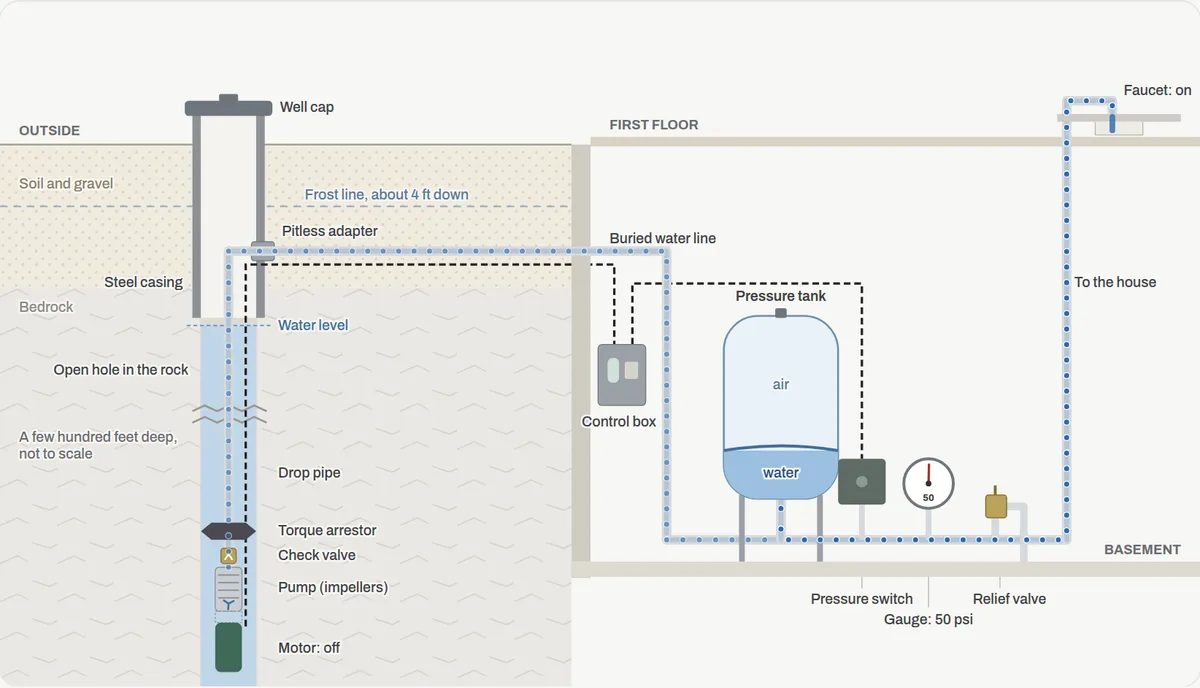Image resolution: width=1200 pixels, height=688 pixels.
Task: Select the pressure tank graphic
Action: (781, 405)
